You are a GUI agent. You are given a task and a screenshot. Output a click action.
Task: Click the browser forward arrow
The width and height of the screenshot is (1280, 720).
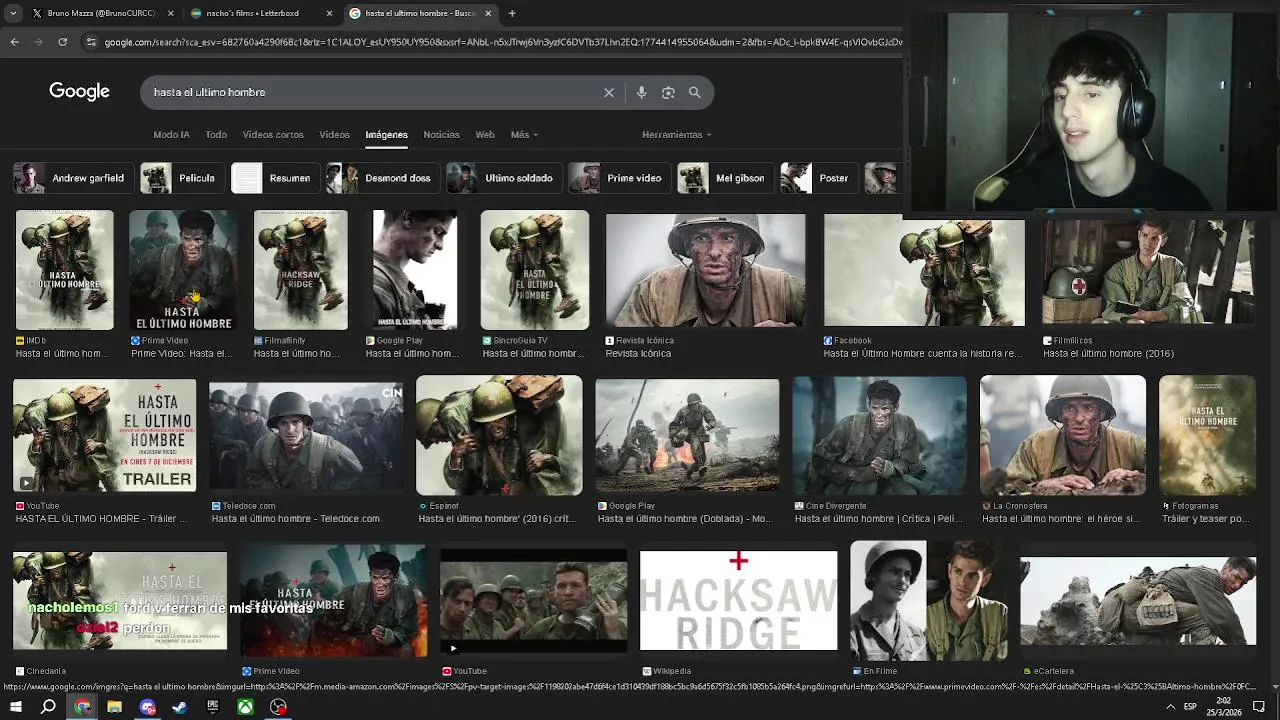tap(38, 42)
